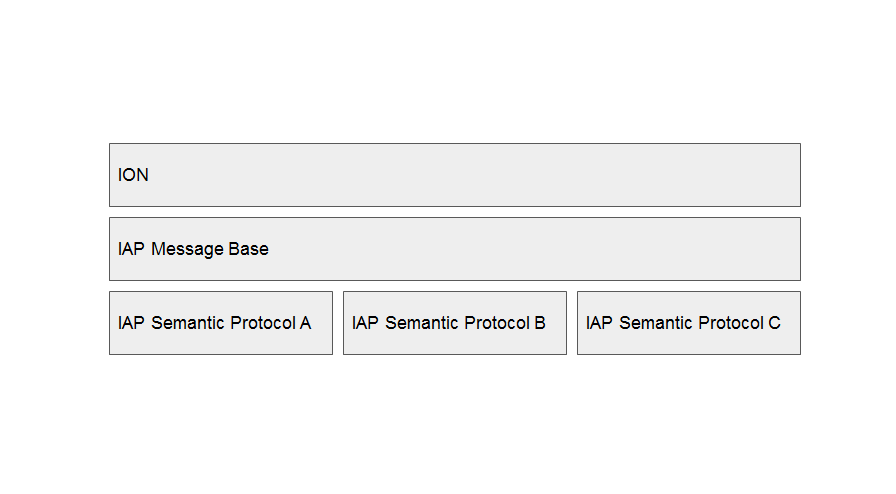This screenshot has height=494, width=896.
Task: Click "IAP" in the Protocol C box
Action: tap(599, 323)
